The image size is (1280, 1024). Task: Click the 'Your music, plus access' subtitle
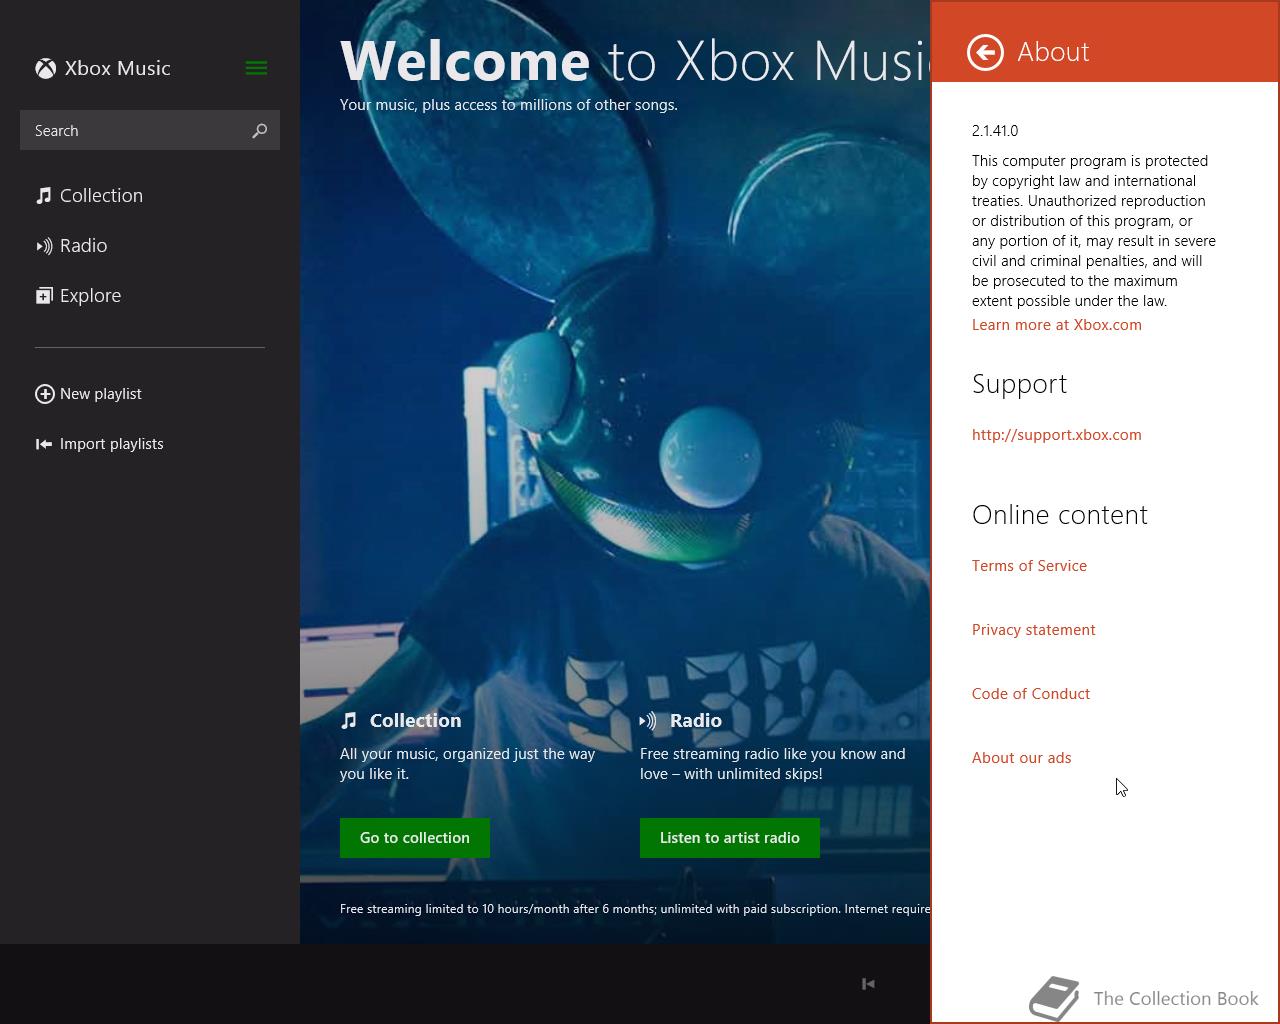(x=509, y=105)
